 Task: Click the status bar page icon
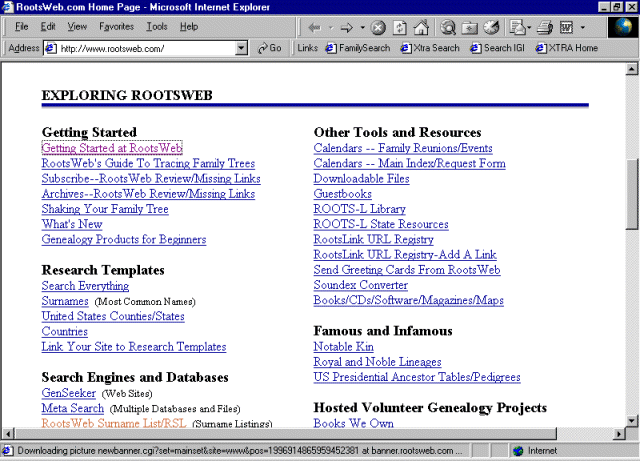tap(7, 451)
